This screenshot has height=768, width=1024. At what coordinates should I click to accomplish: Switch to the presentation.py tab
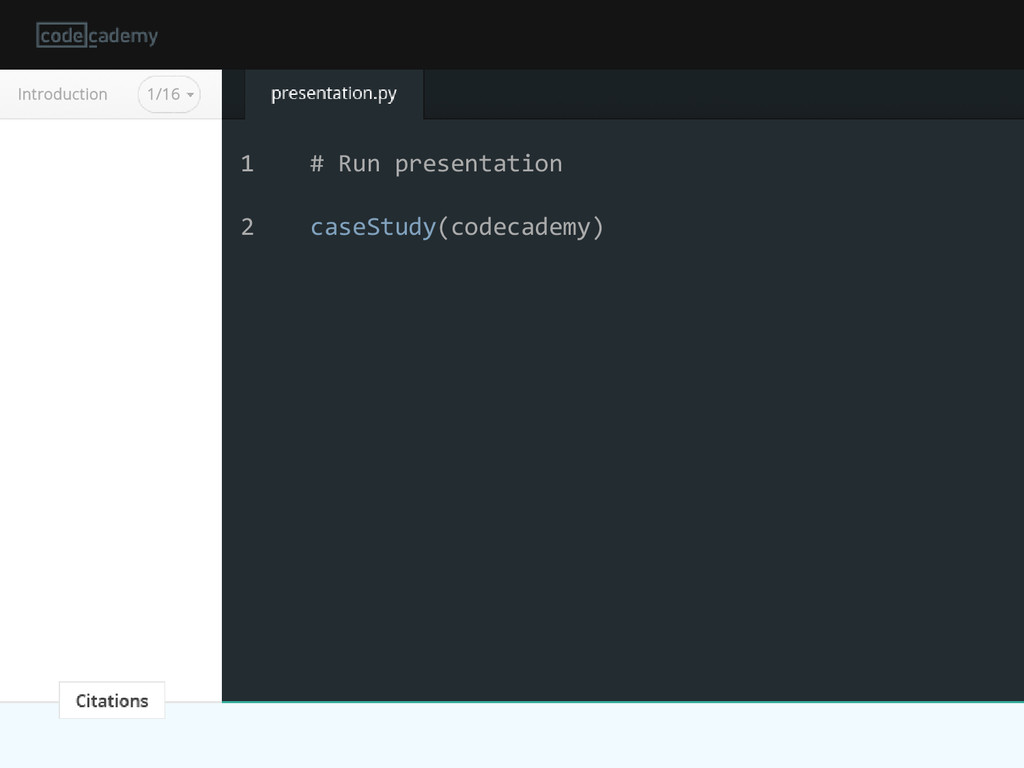[334, 93]
